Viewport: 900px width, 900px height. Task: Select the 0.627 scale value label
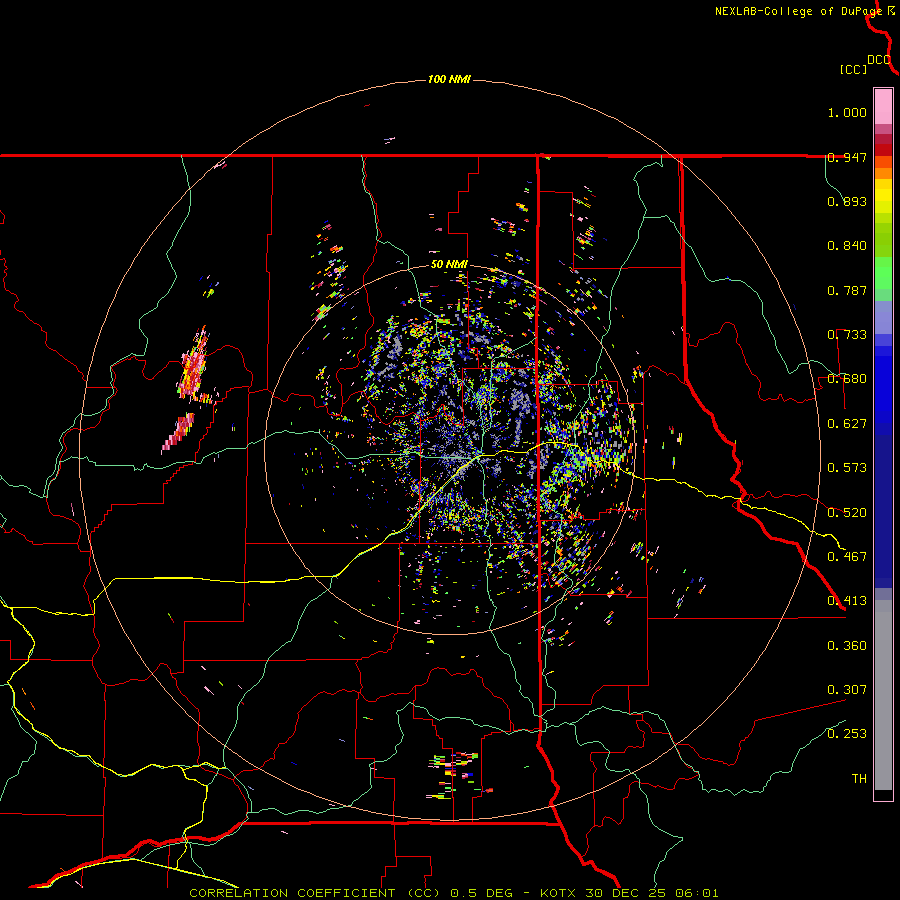point(847,424)
